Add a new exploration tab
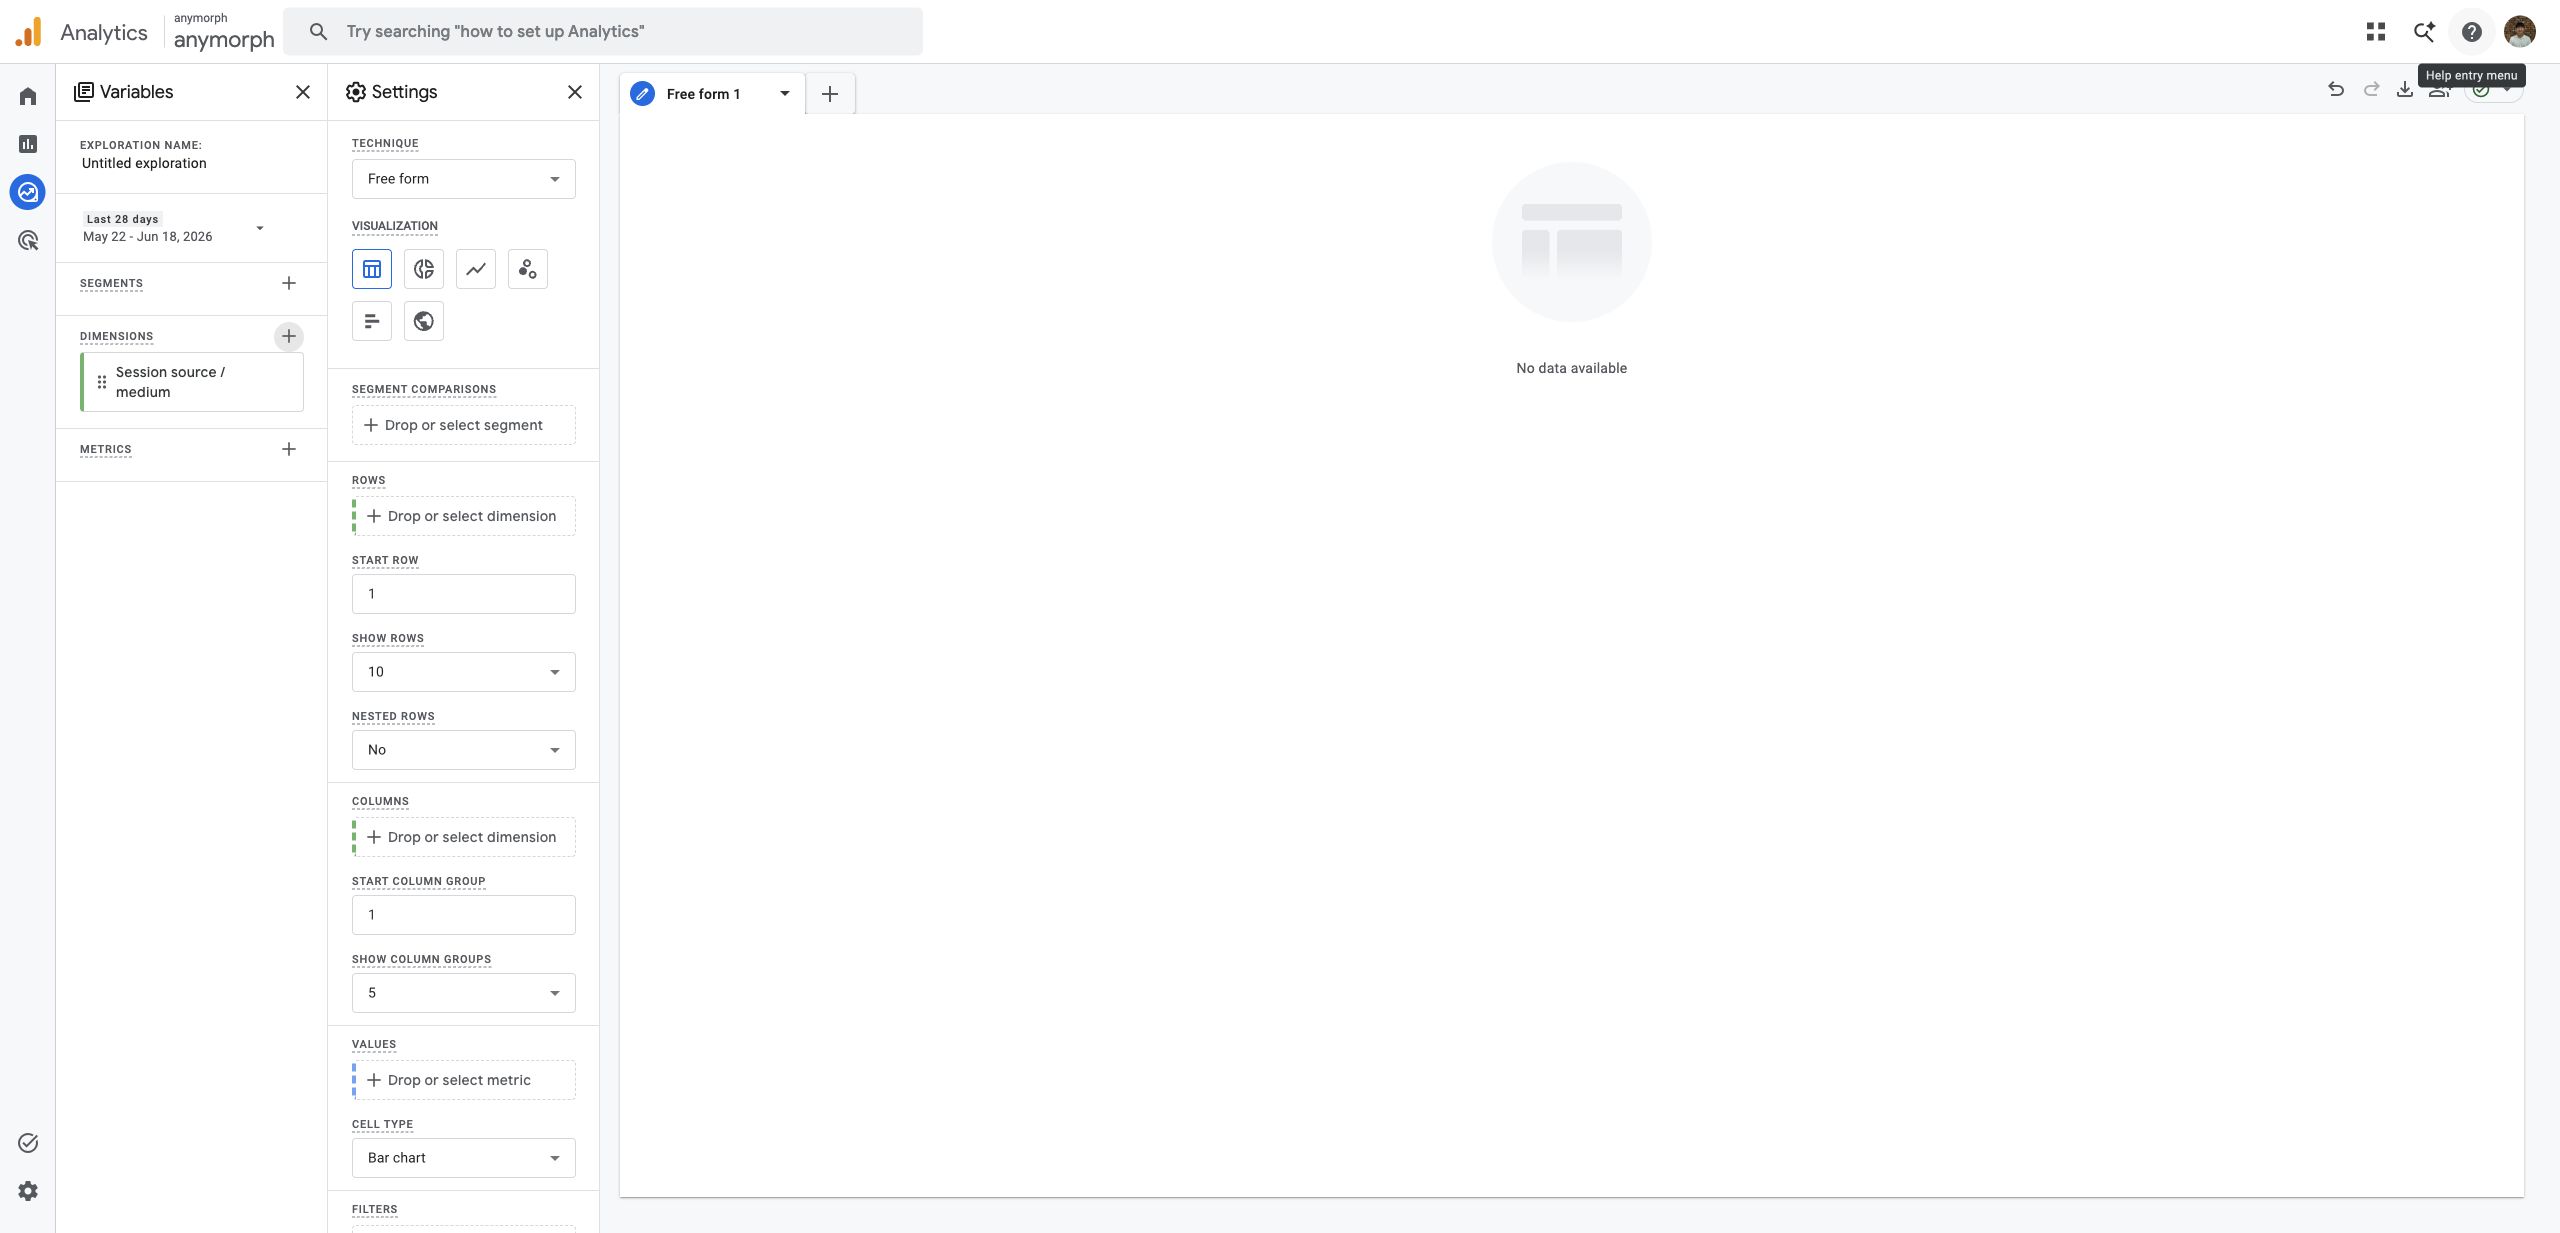 click(830, 94)
